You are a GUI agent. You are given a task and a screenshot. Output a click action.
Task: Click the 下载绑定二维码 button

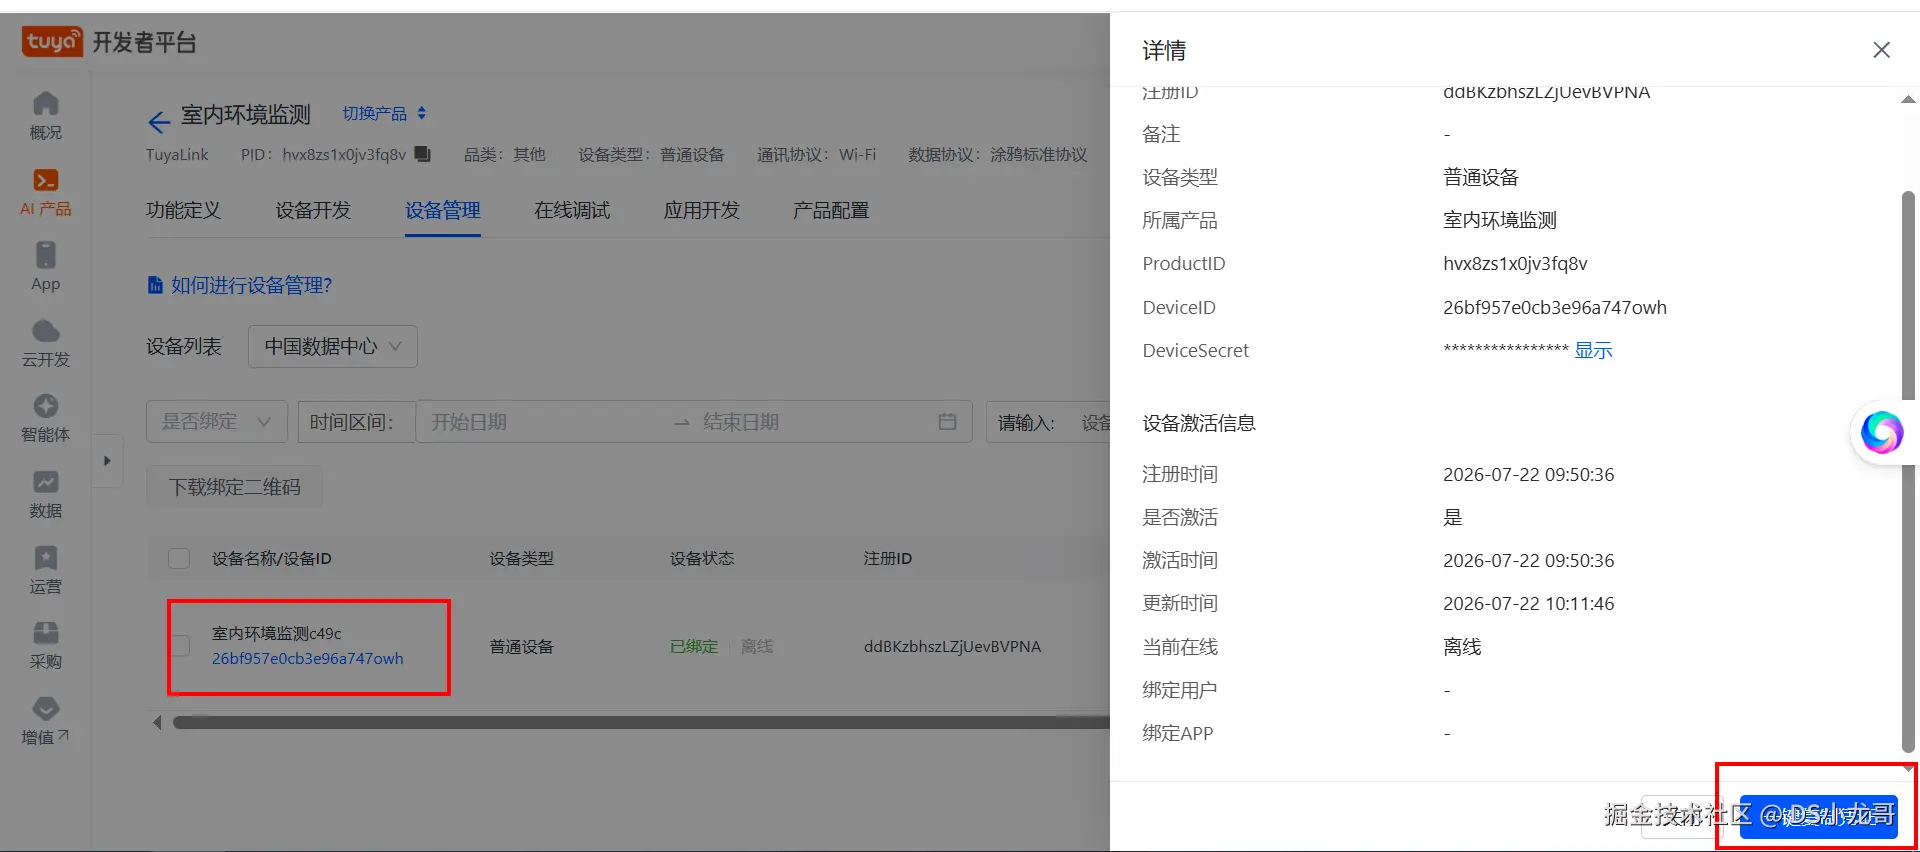pos(235,487)
